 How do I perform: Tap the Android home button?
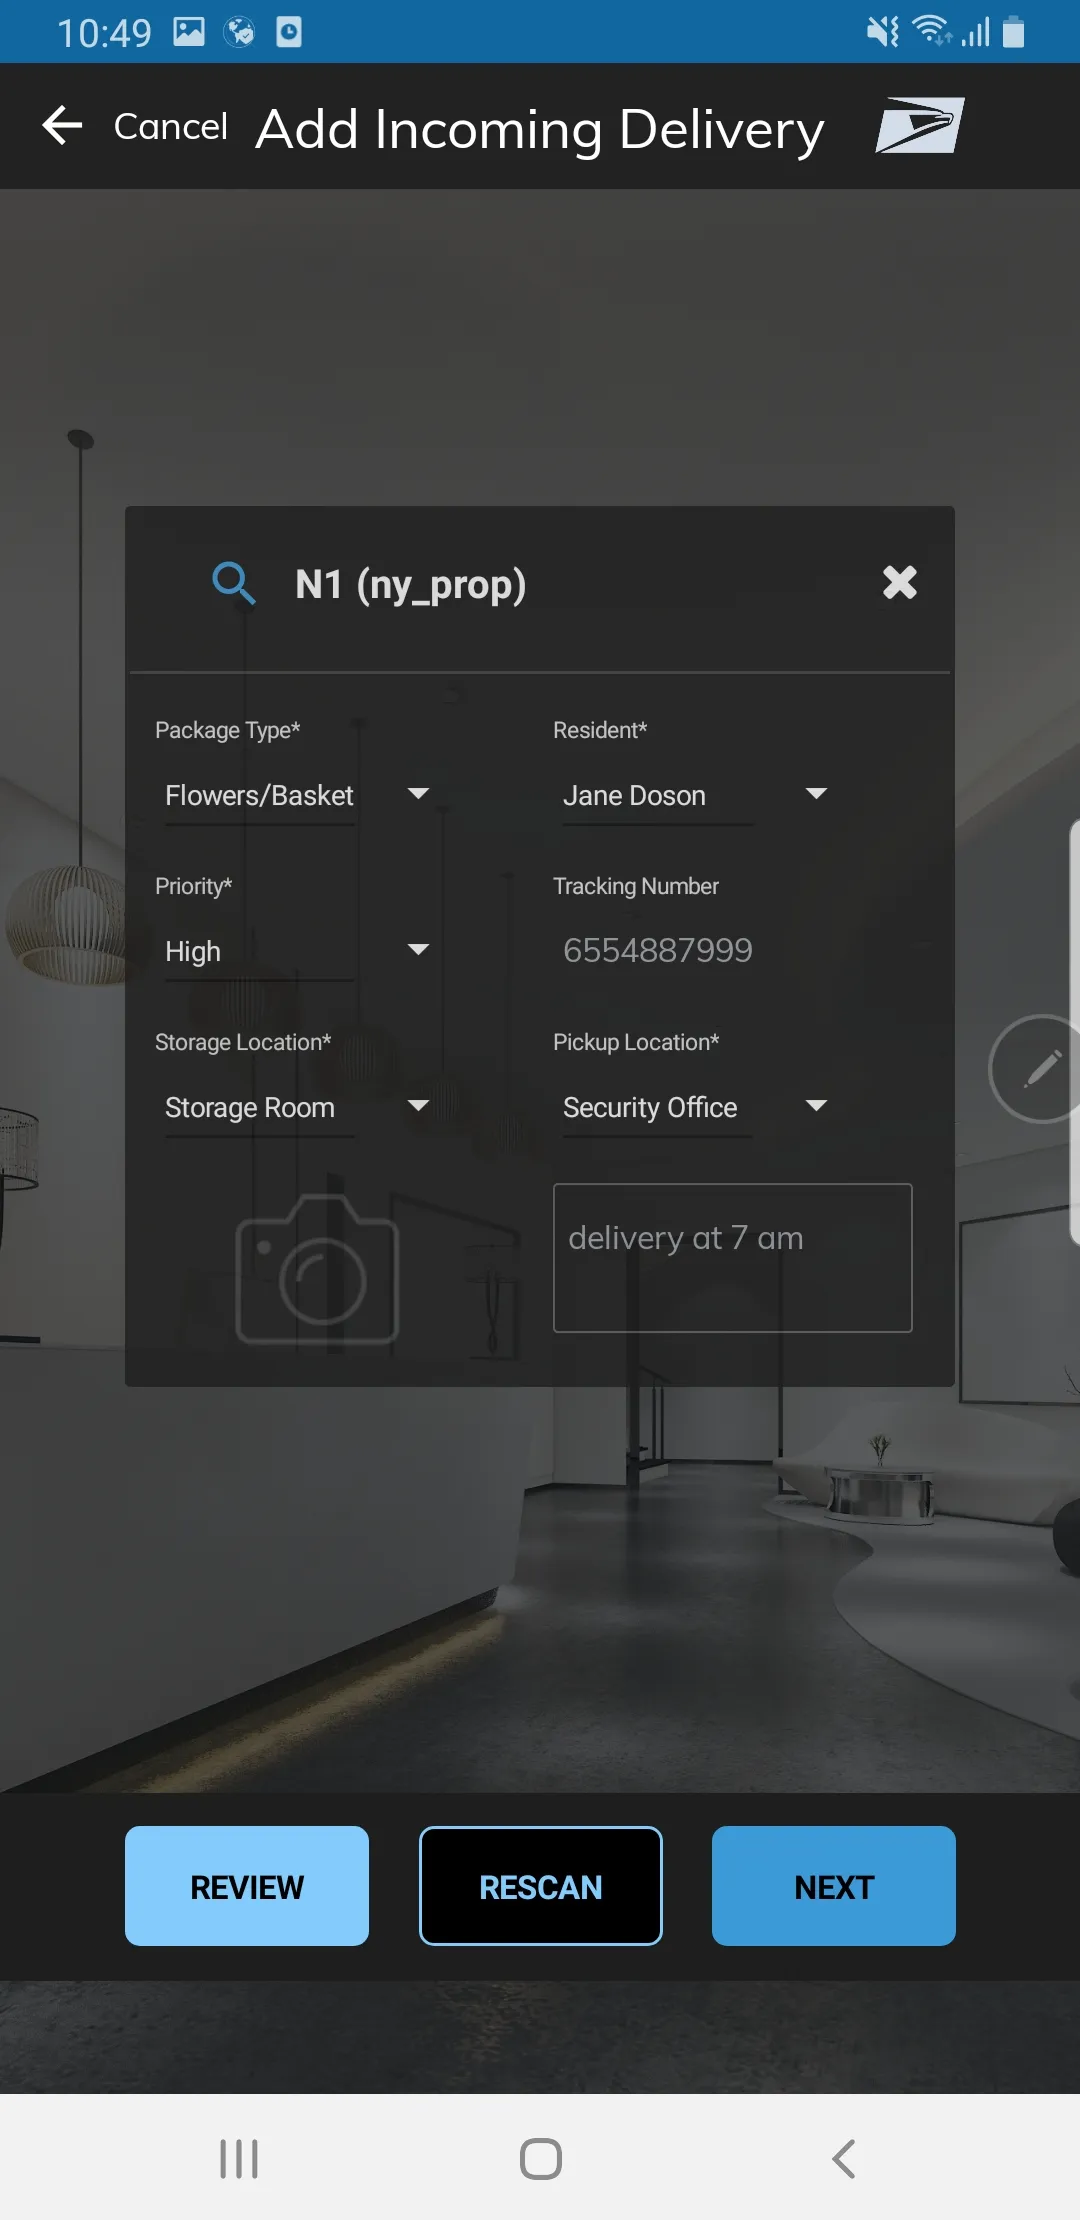pyautogui.click(x=540, y=2159)
